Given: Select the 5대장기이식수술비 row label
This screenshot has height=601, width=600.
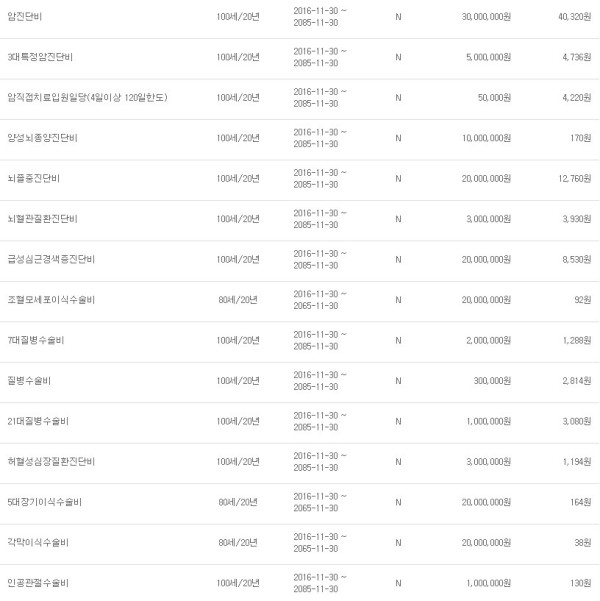Looking at the screenshot, I should tap(44, 502).
